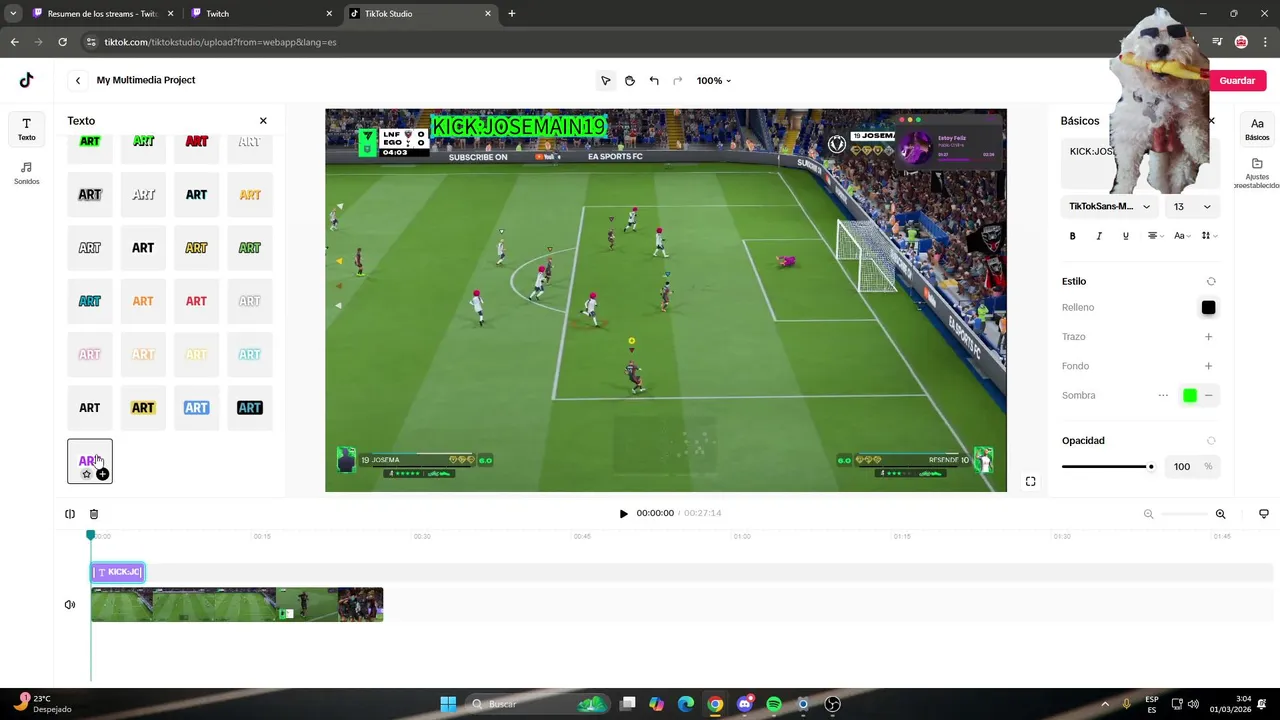1280x720 pixels.
Task: Open the Windows Start menu
Action: click(x=448, y=704)
